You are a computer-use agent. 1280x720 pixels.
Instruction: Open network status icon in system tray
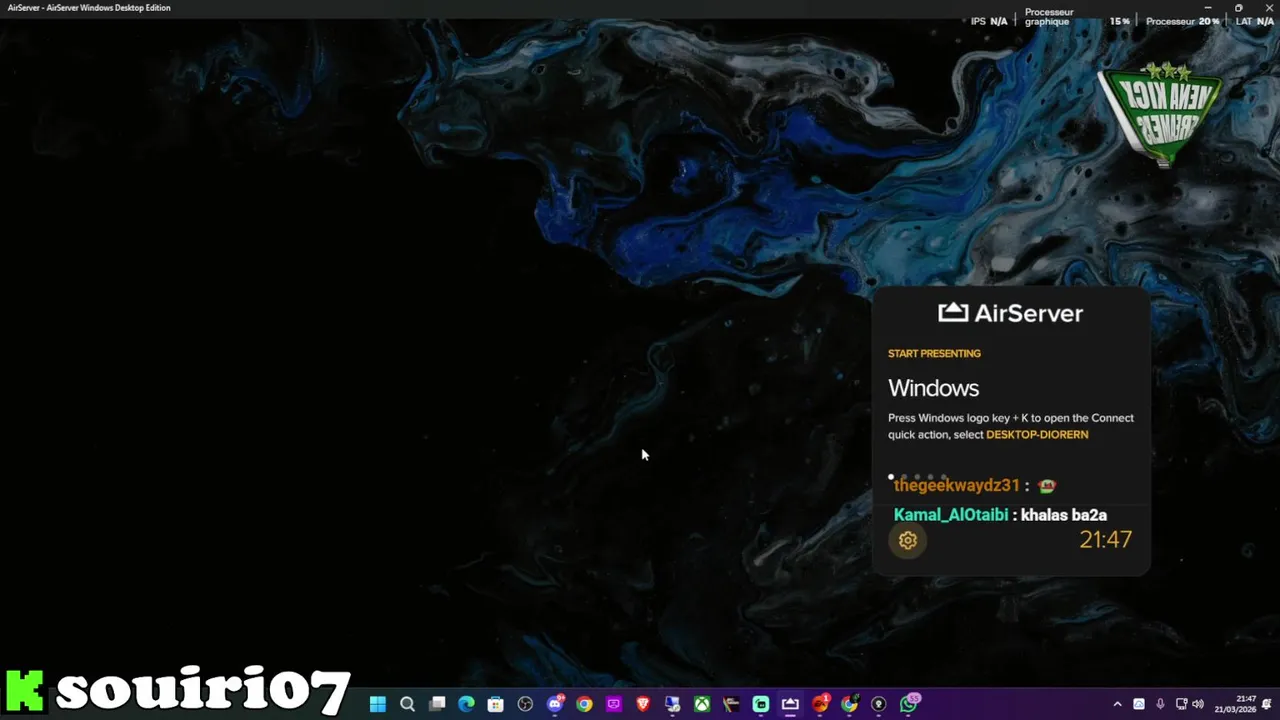pos(1181,704)
